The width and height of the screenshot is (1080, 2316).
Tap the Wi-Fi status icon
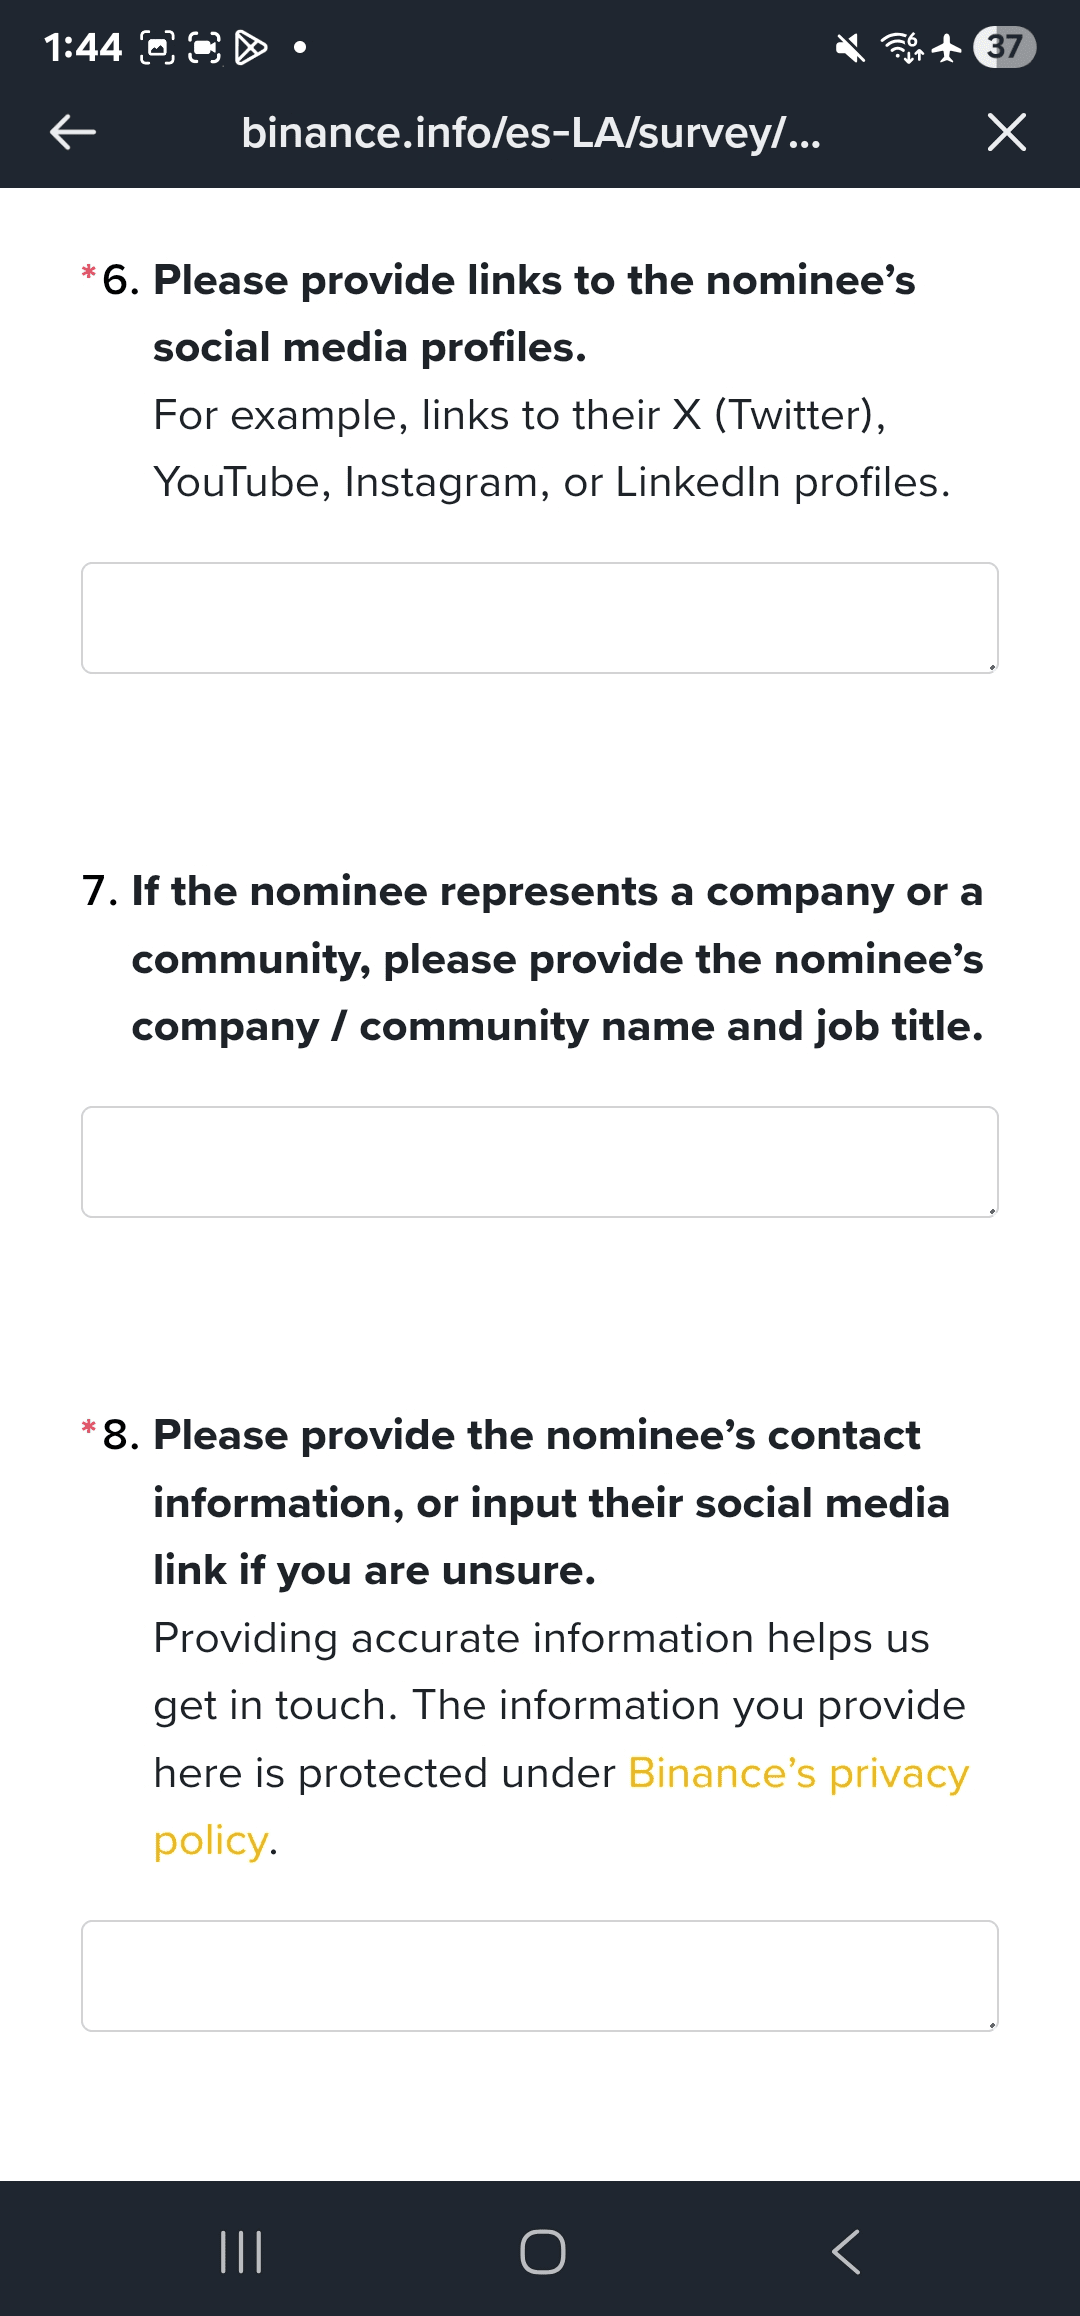point(900,47)
